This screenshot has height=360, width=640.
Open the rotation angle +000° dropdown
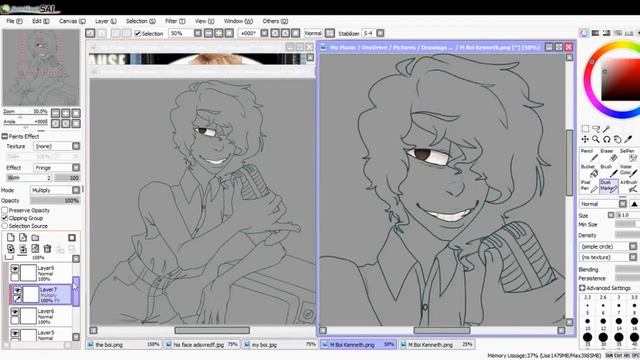(x=264, y=33)
